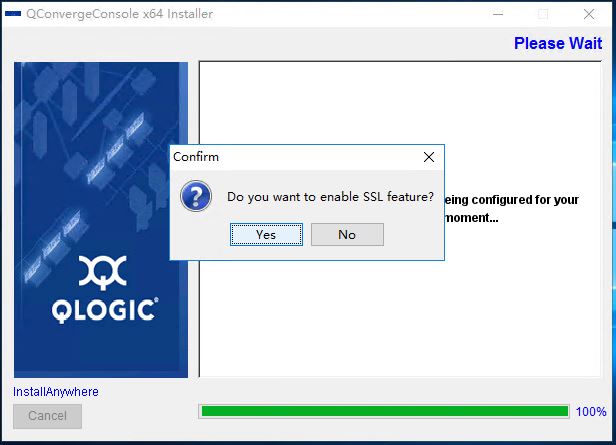Screen dimensions: 616x445
Task: Click the QConvergeConsole x64 Installer title
Action: 119,14
